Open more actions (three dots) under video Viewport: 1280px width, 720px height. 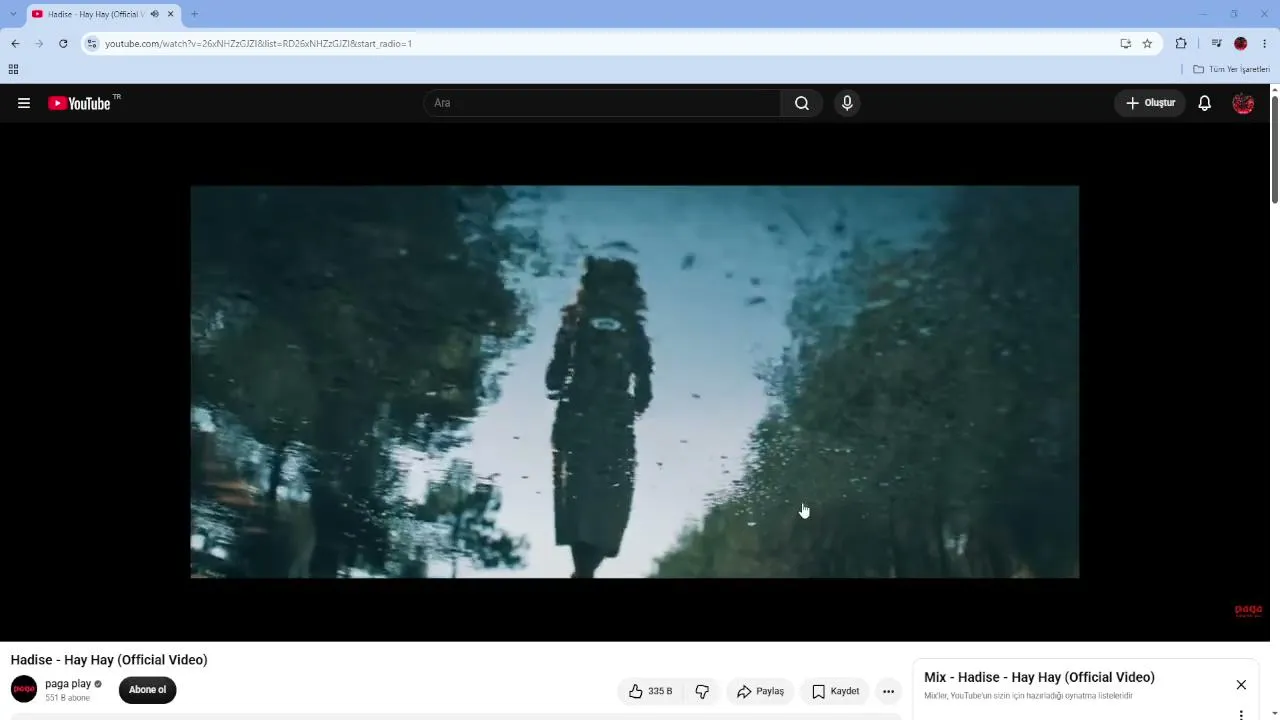coord(888,691)
